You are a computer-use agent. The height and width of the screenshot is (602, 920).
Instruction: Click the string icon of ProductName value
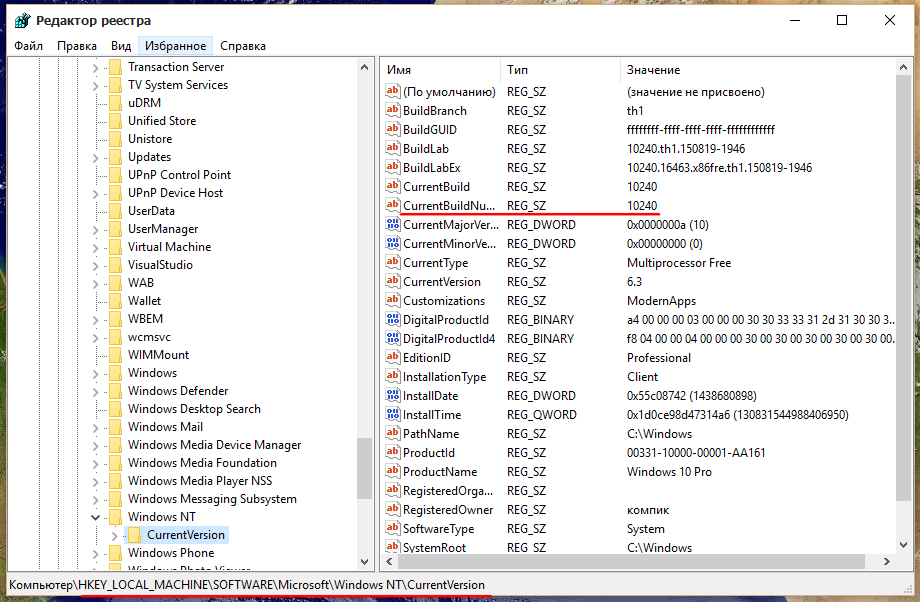point(393,471)
